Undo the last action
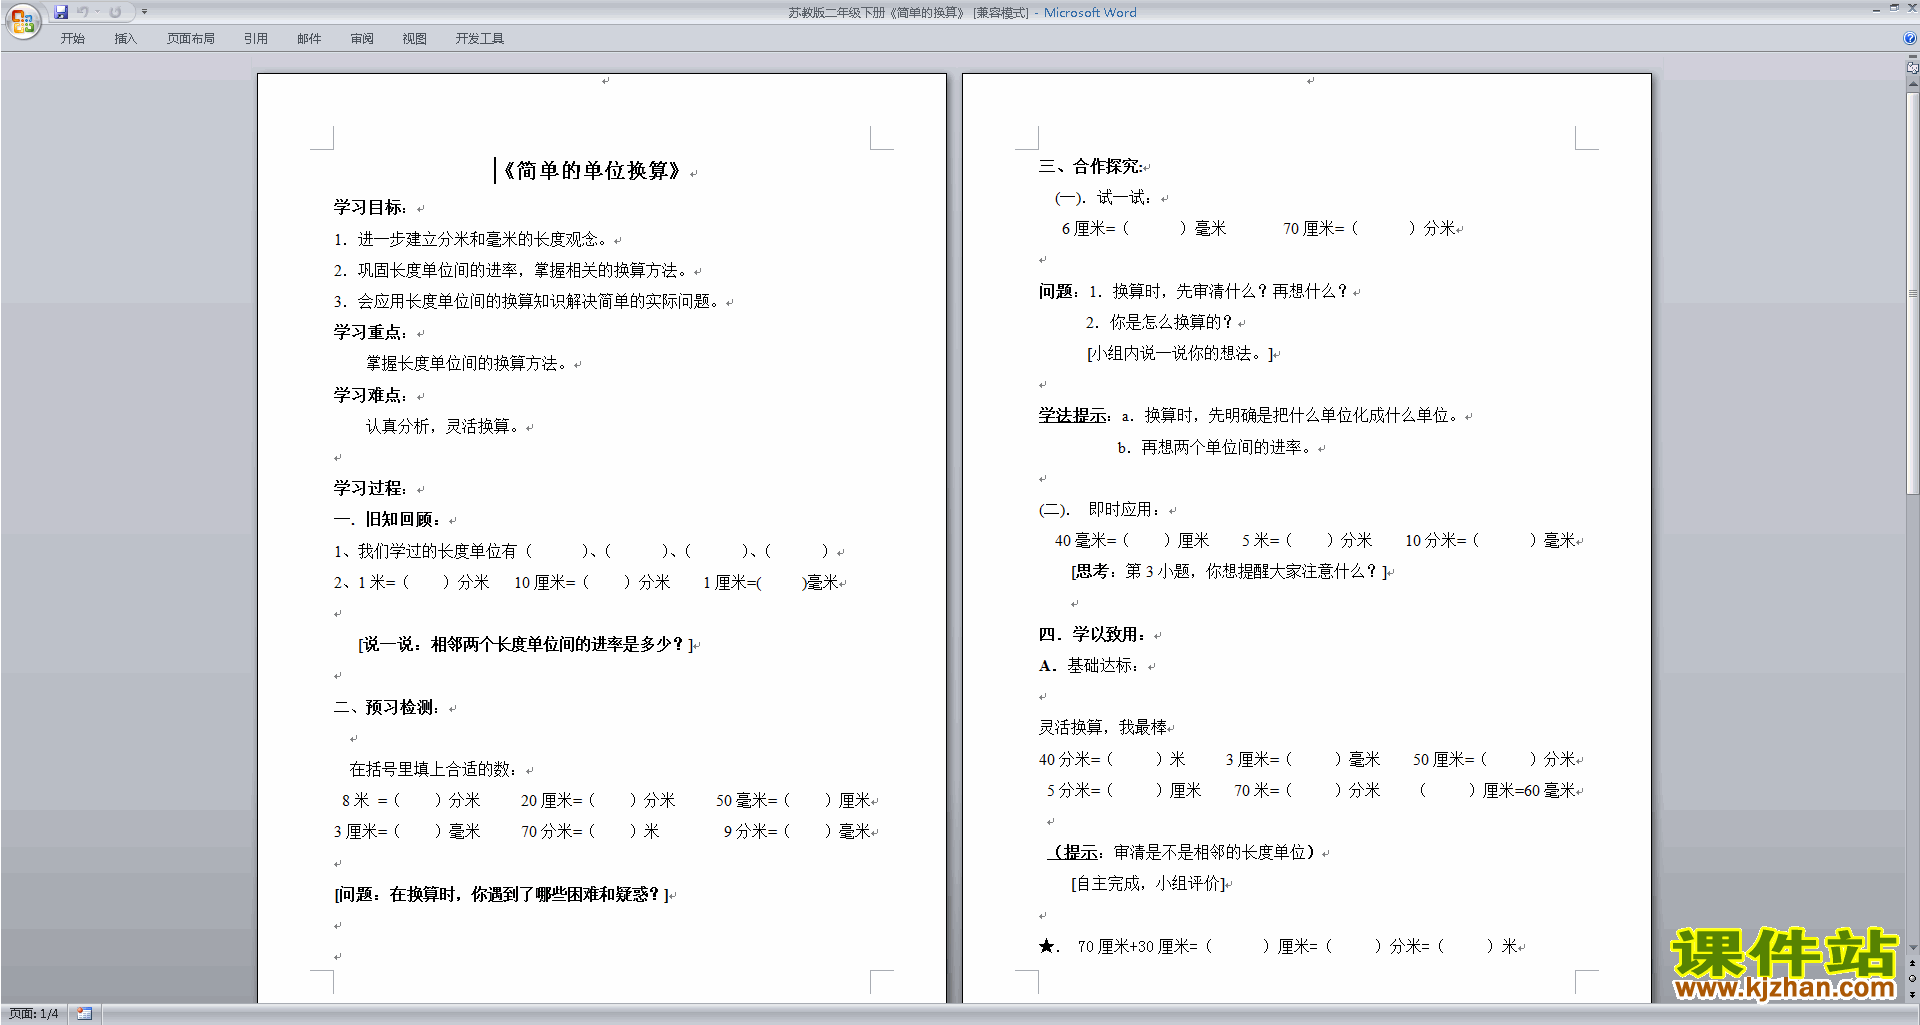This screenshot has height=1025, width=1920. pos(83,12)
